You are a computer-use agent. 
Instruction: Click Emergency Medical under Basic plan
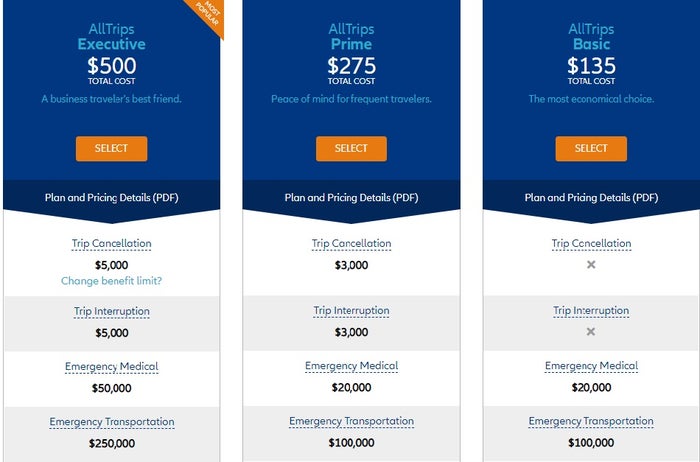[591, 366]
